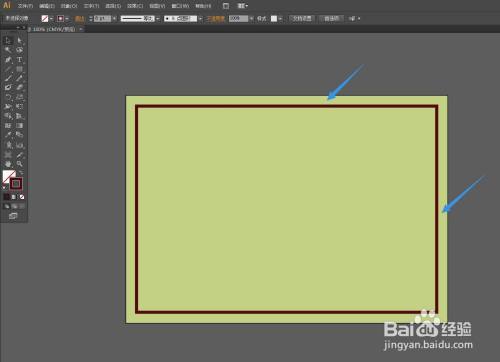500x362 pixels.
Task: Select the Artboard tool
Action: (8, 155)
